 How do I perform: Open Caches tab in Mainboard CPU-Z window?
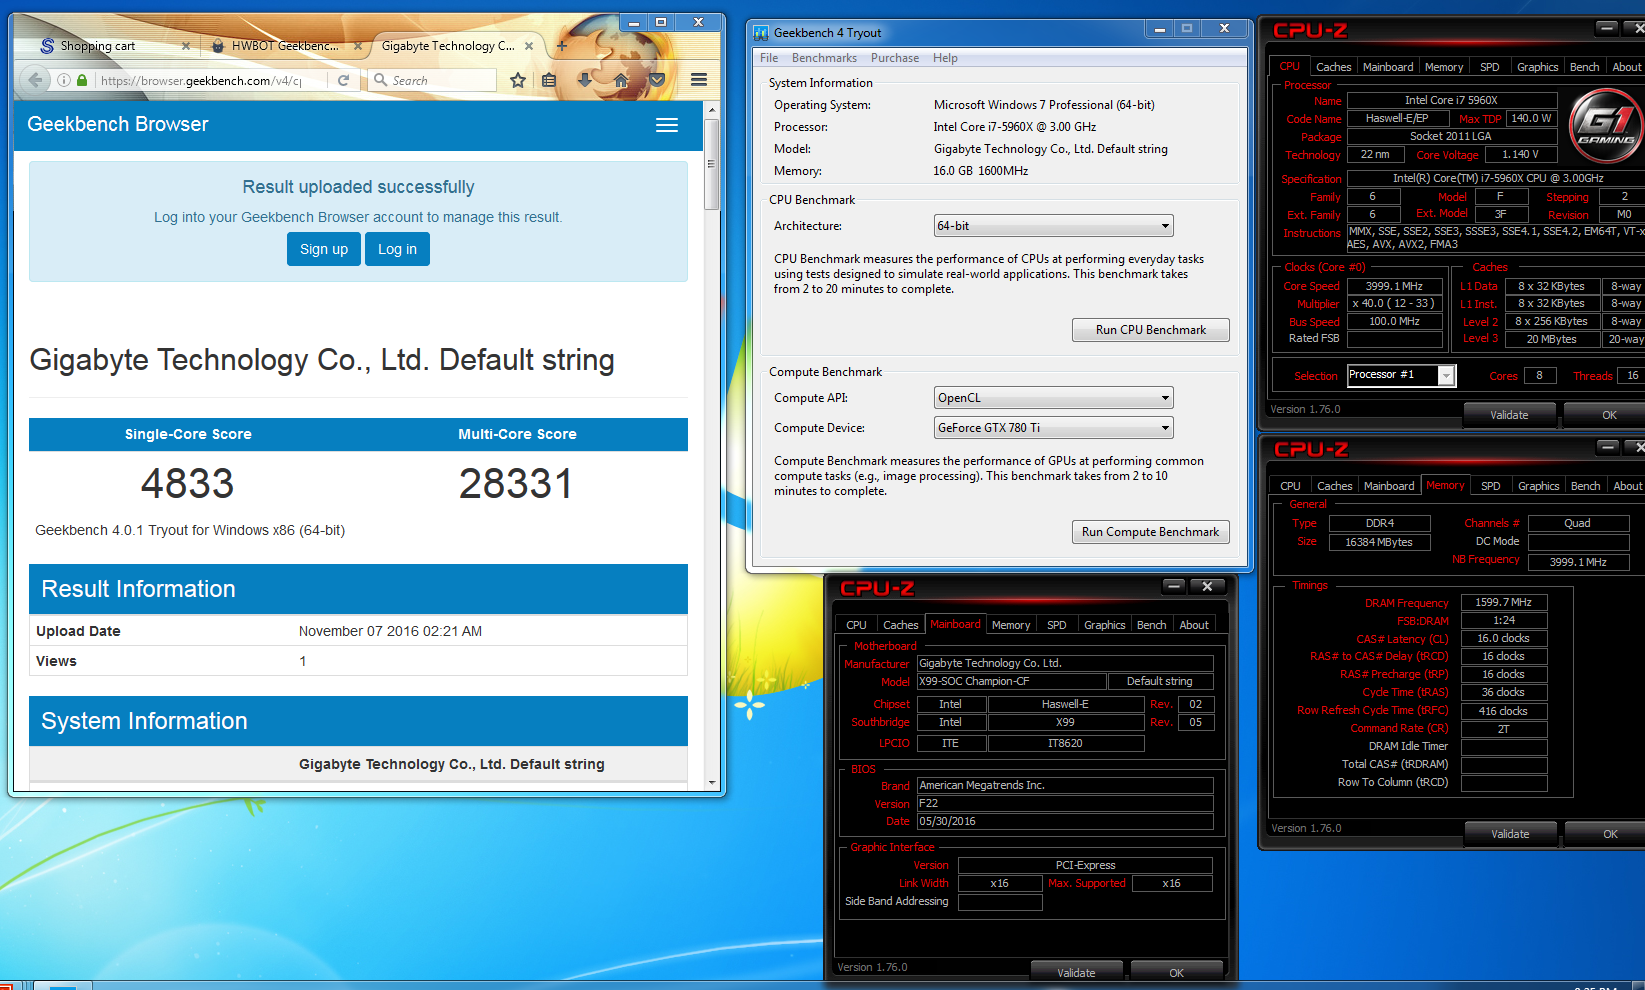click(x=900, y=625)
